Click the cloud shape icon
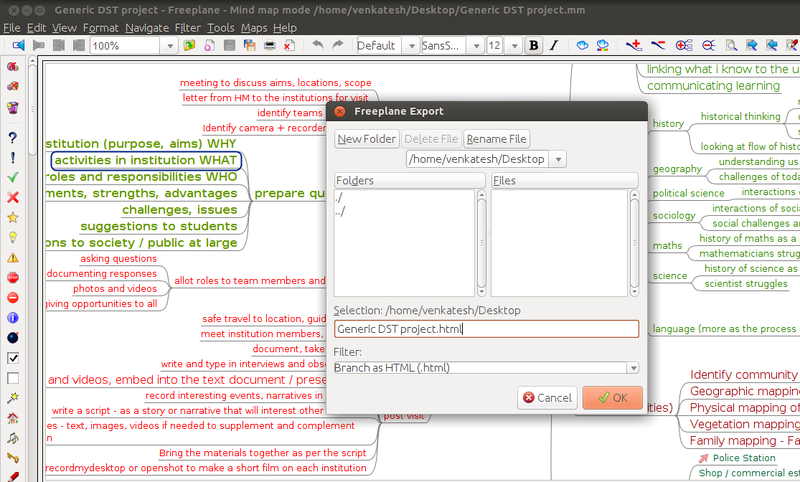The width and height of the screenshot is (800, 482). [582, 45]
